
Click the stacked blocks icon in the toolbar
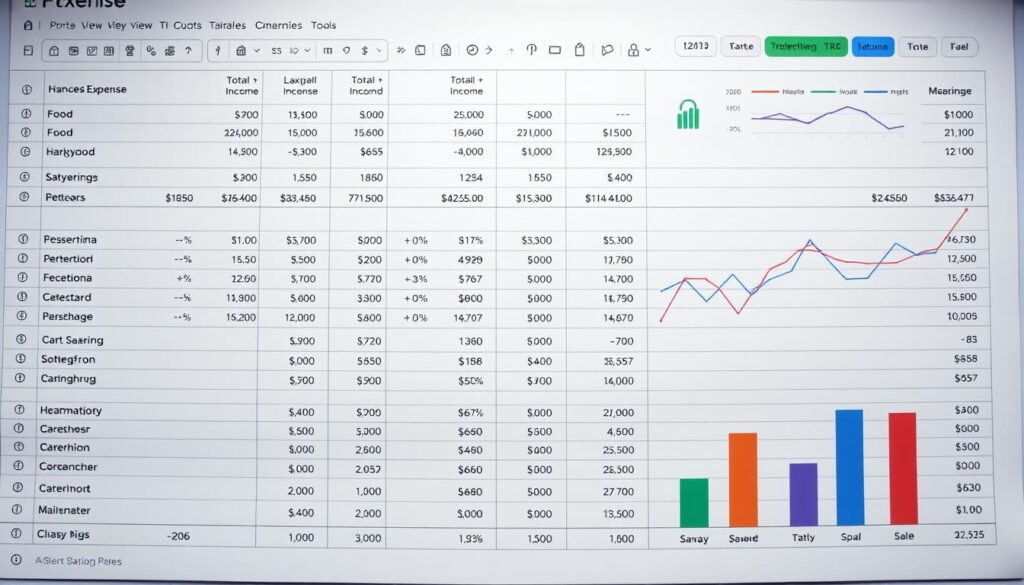[170, 50]
